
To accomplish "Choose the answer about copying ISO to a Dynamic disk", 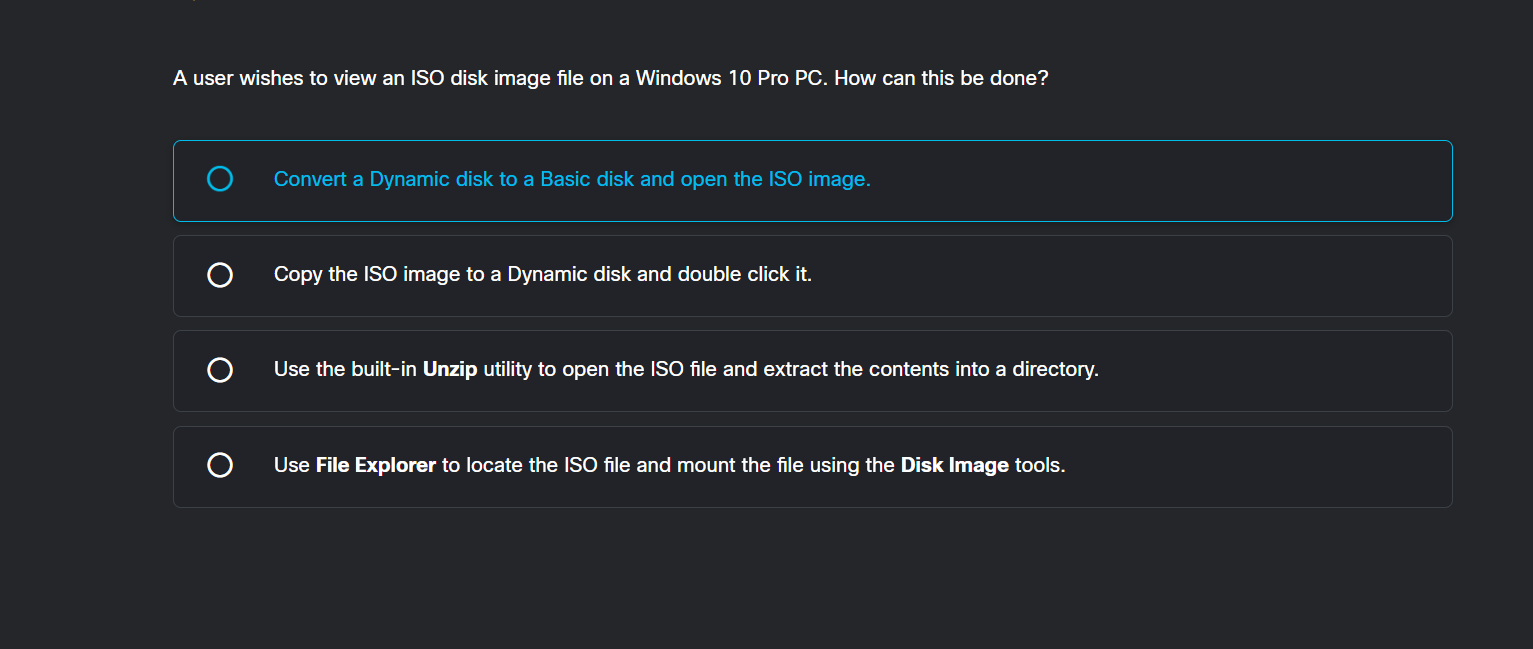I will click(x=543, y=274).
